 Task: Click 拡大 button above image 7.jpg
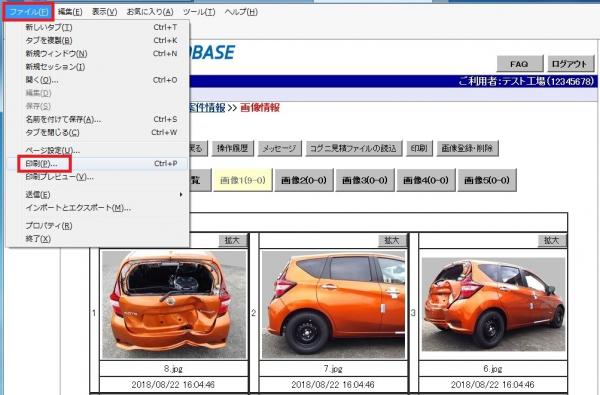pos(393,240)
